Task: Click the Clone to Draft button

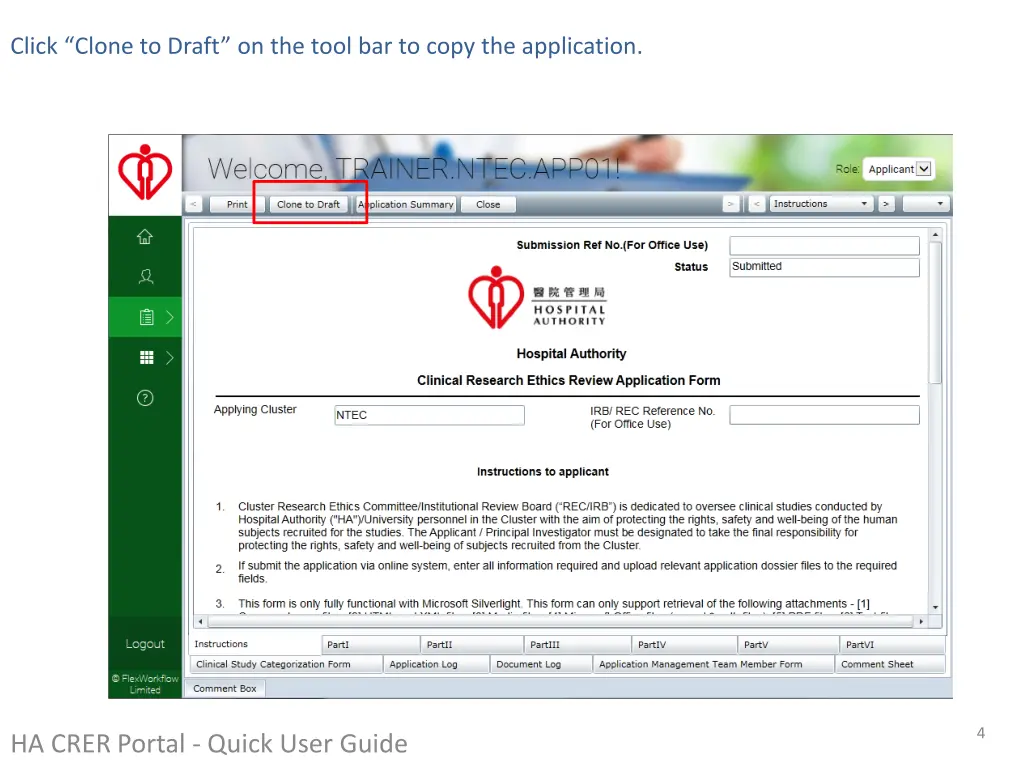Action: pos(308,204)
